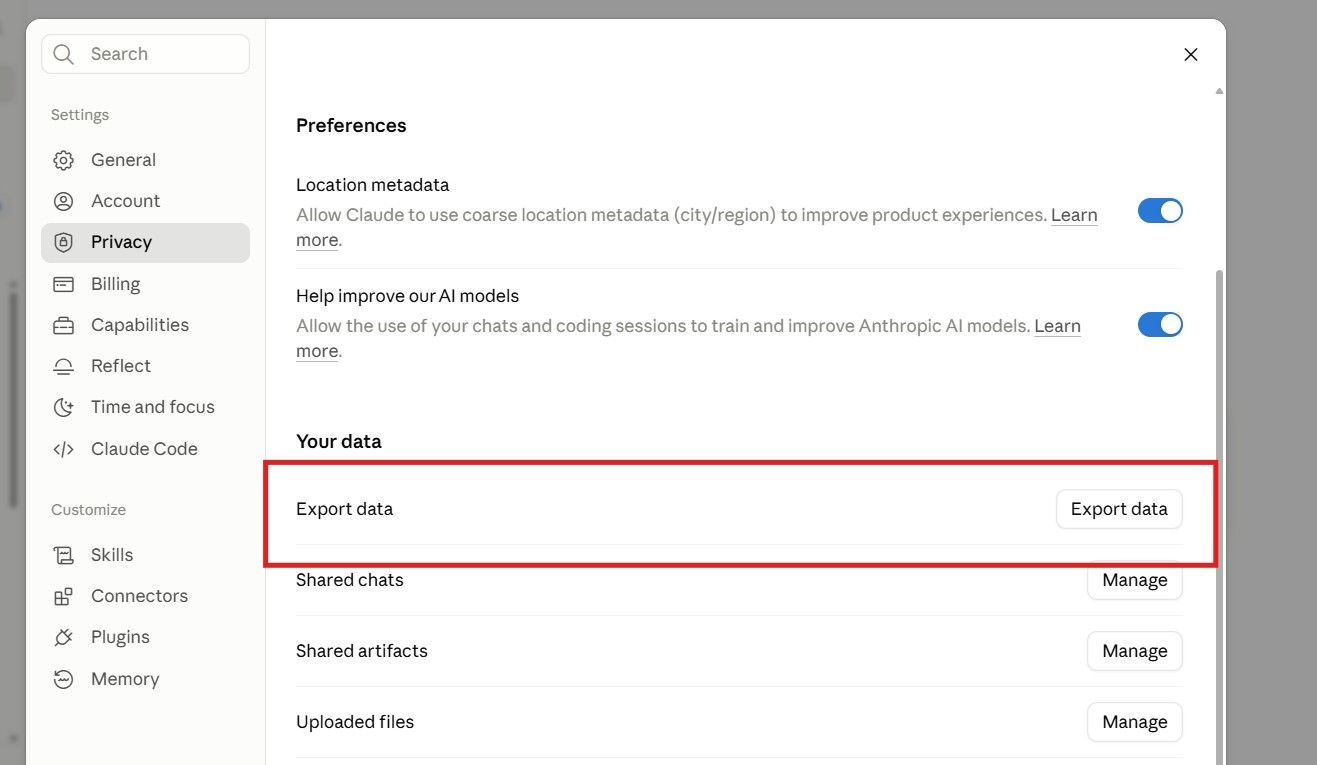Turn off Help improve our AI models
The image size is (1317, 765).
tap(1160, 324)
